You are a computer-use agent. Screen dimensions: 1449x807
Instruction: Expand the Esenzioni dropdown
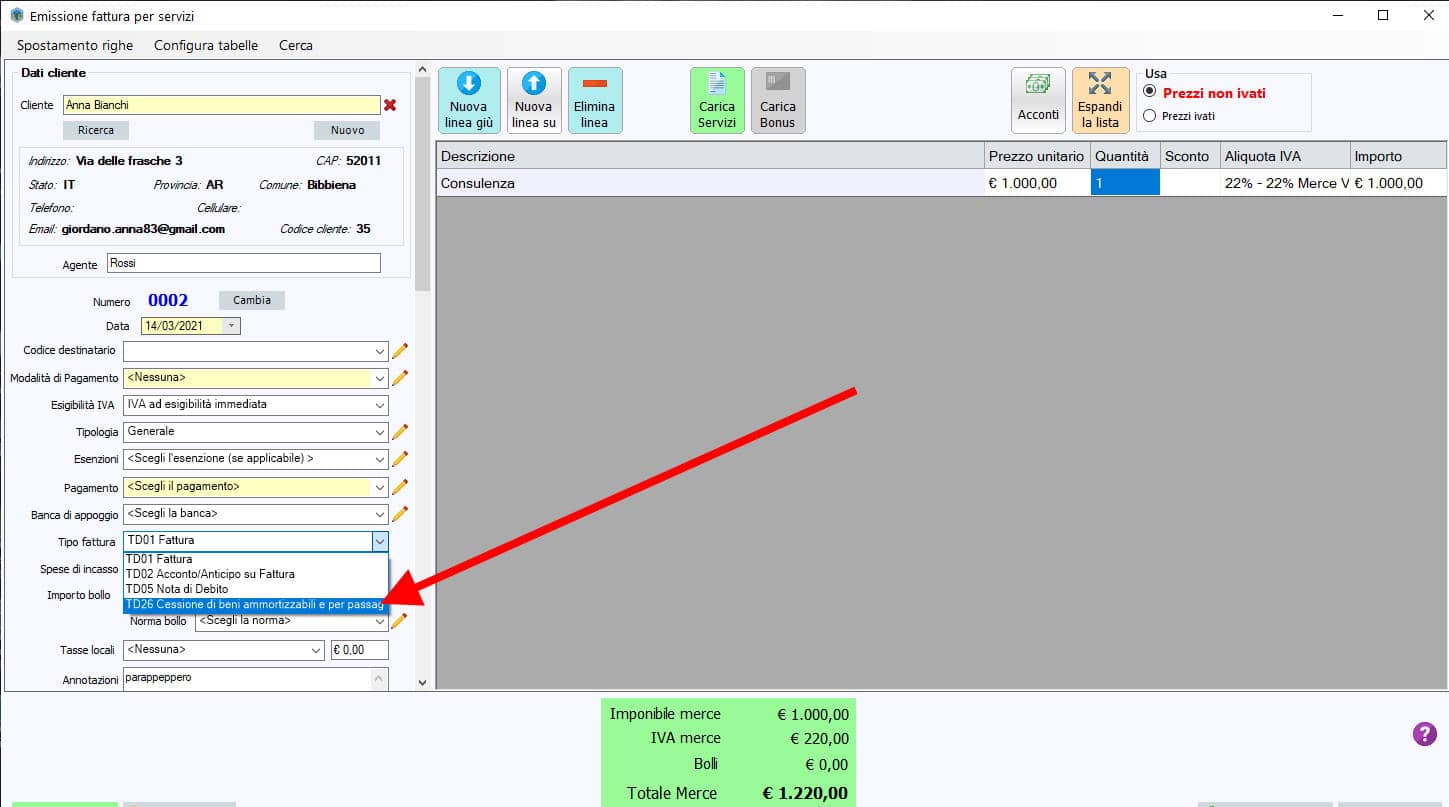click(380, 459)
